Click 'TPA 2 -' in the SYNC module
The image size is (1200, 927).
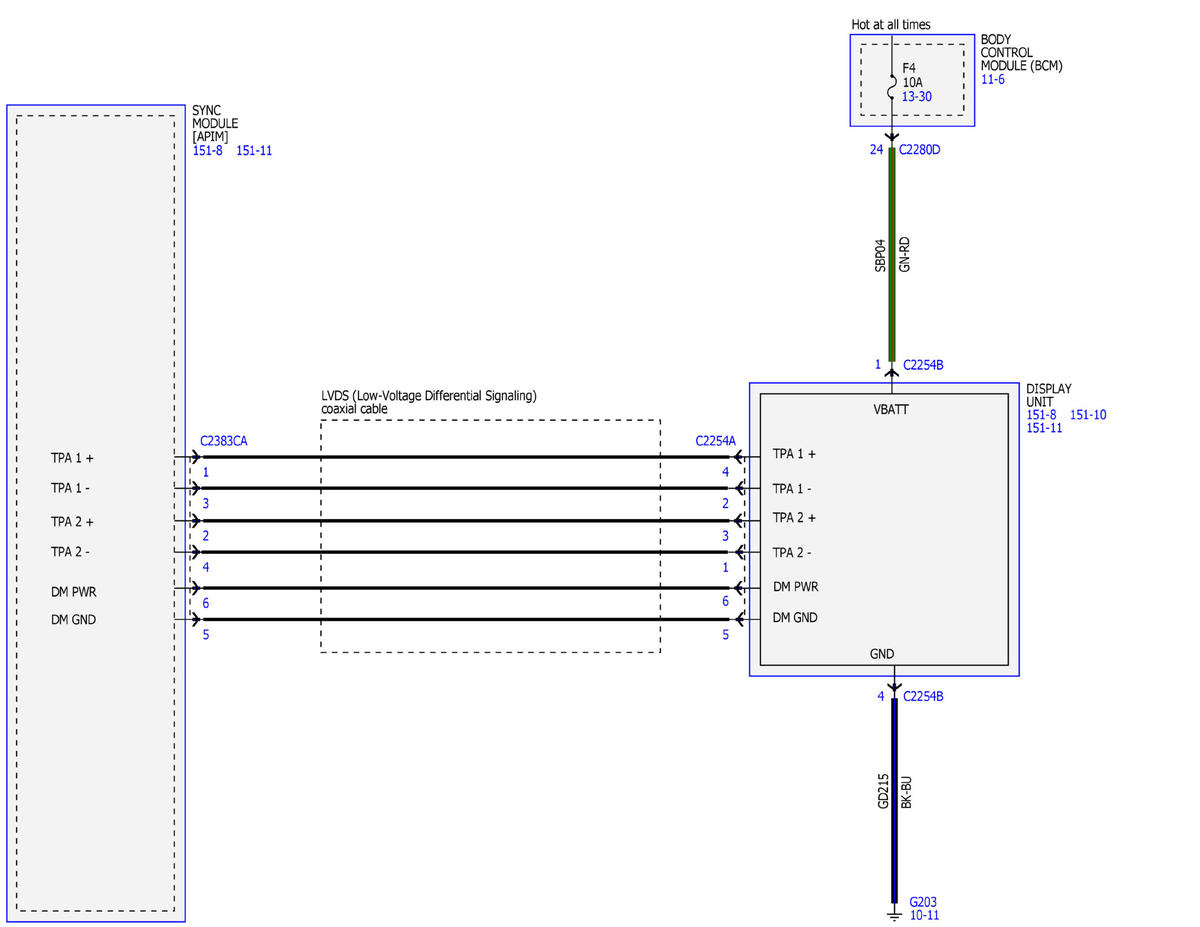coord(71,552)
